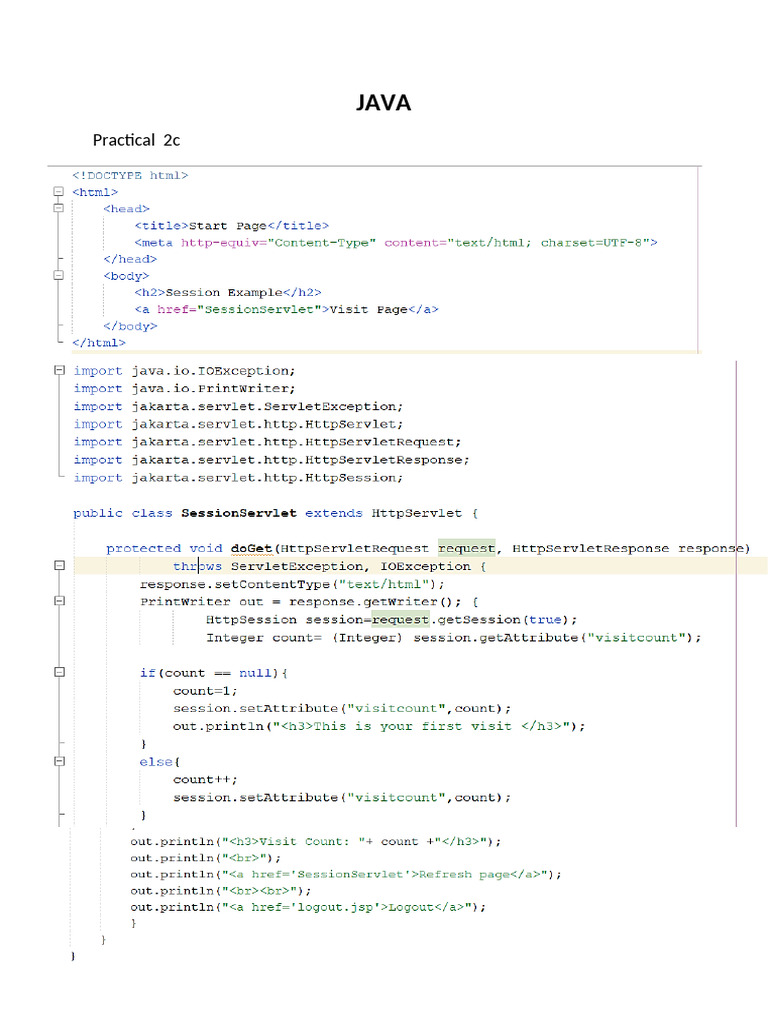This screenshot has height=1024, width=768.
Task: Click the SessionServlet class name
Action: click(x=239, y=513)
